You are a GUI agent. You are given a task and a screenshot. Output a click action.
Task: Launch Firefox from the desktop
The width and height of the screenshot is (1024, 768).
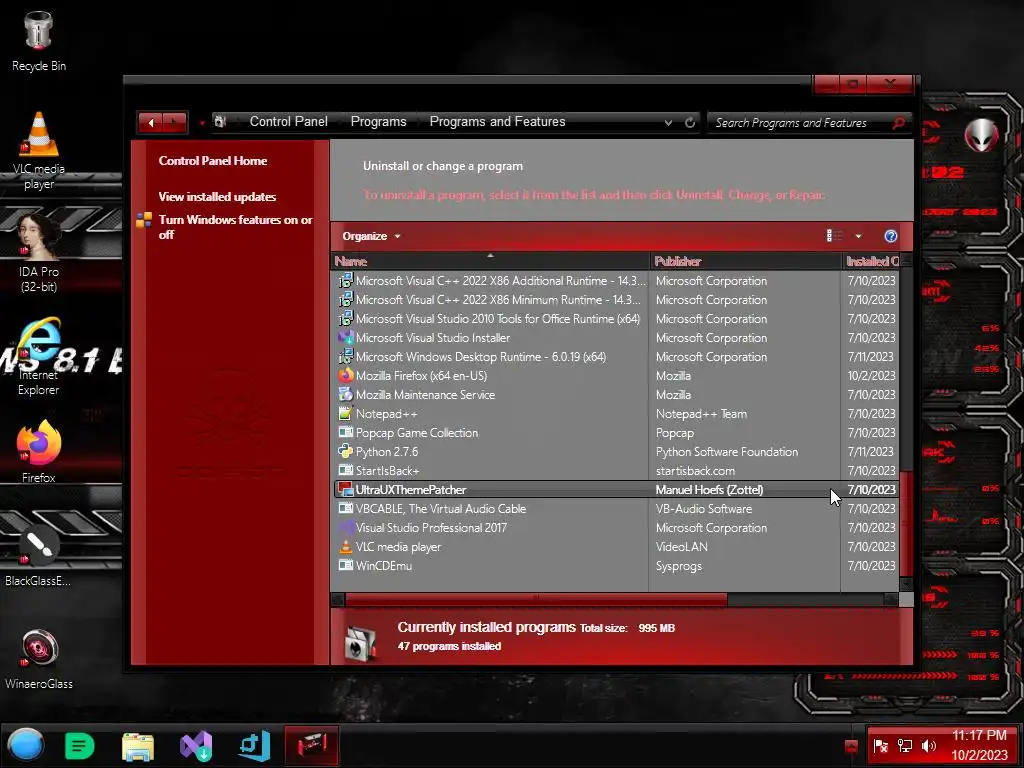click(39, 451)
